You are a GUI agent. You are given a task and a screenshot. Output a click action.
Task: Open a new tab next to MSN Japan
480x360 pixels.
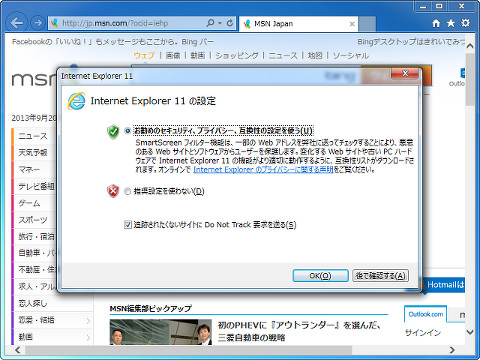[x=367, y=24]
